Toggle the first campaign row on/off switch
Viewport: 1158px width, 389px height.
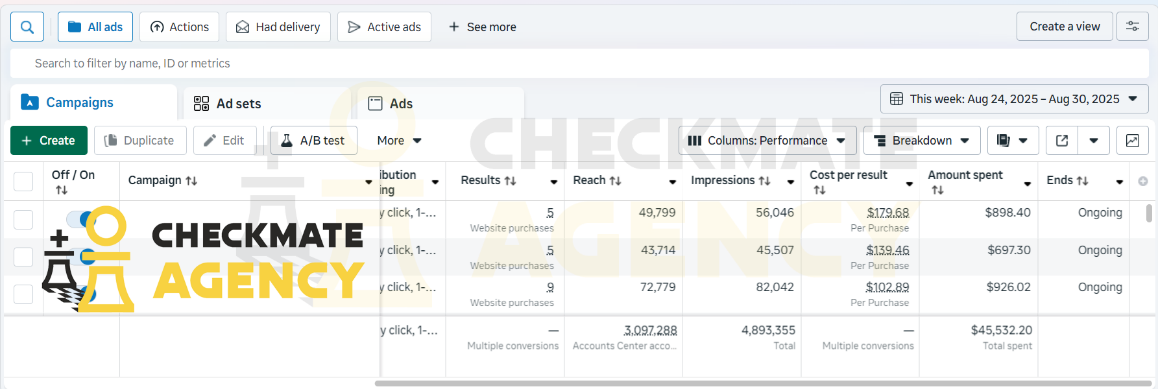80,218
